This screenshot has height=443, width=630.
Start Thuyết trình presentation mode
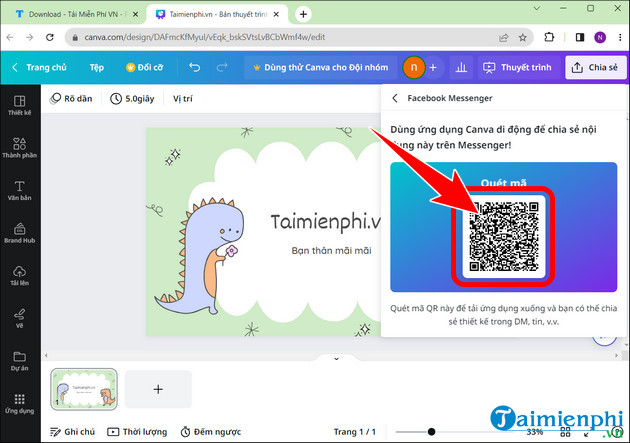tap(518, 67)
